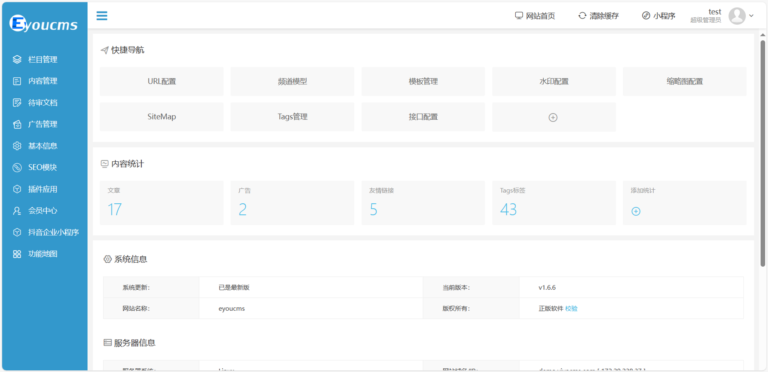This screenshot has width=768, height=372.
Task: Open 抖音企业小程序 in the sidebar
Action: 53,232
